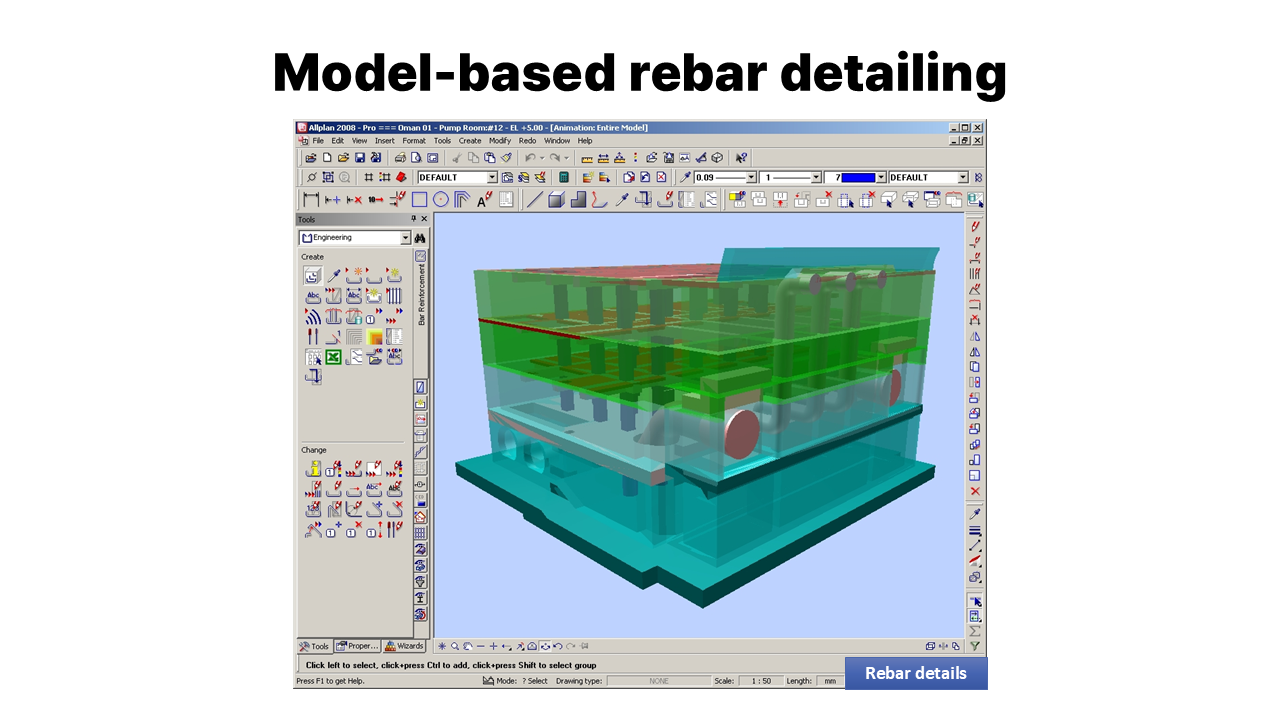Click the zoom magnifier icon below the viewport
Screen dimensions: 1280x720
[455, 646]
